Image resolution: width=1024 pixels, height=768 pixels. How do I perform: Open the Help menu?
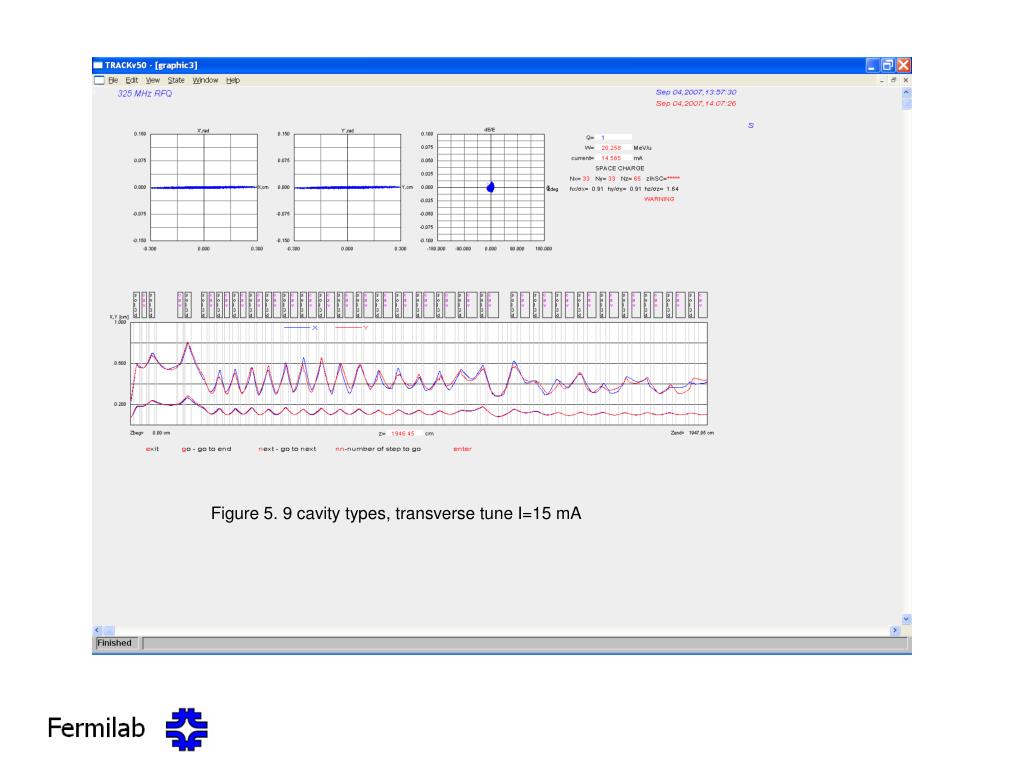[233, 80]
